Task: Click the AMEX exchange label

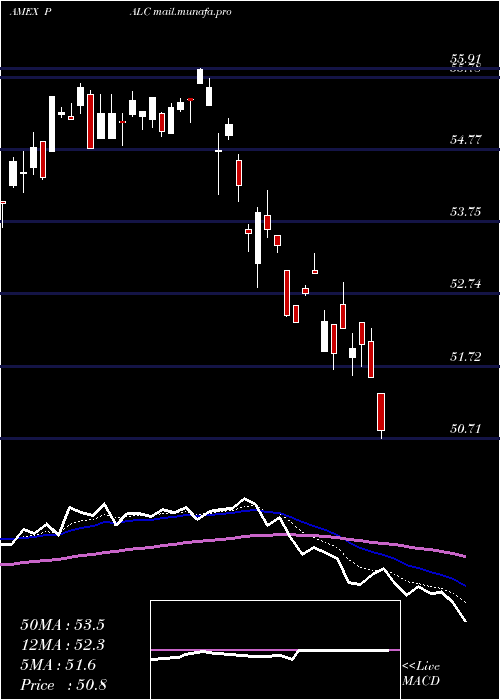Action: [23, 12]
